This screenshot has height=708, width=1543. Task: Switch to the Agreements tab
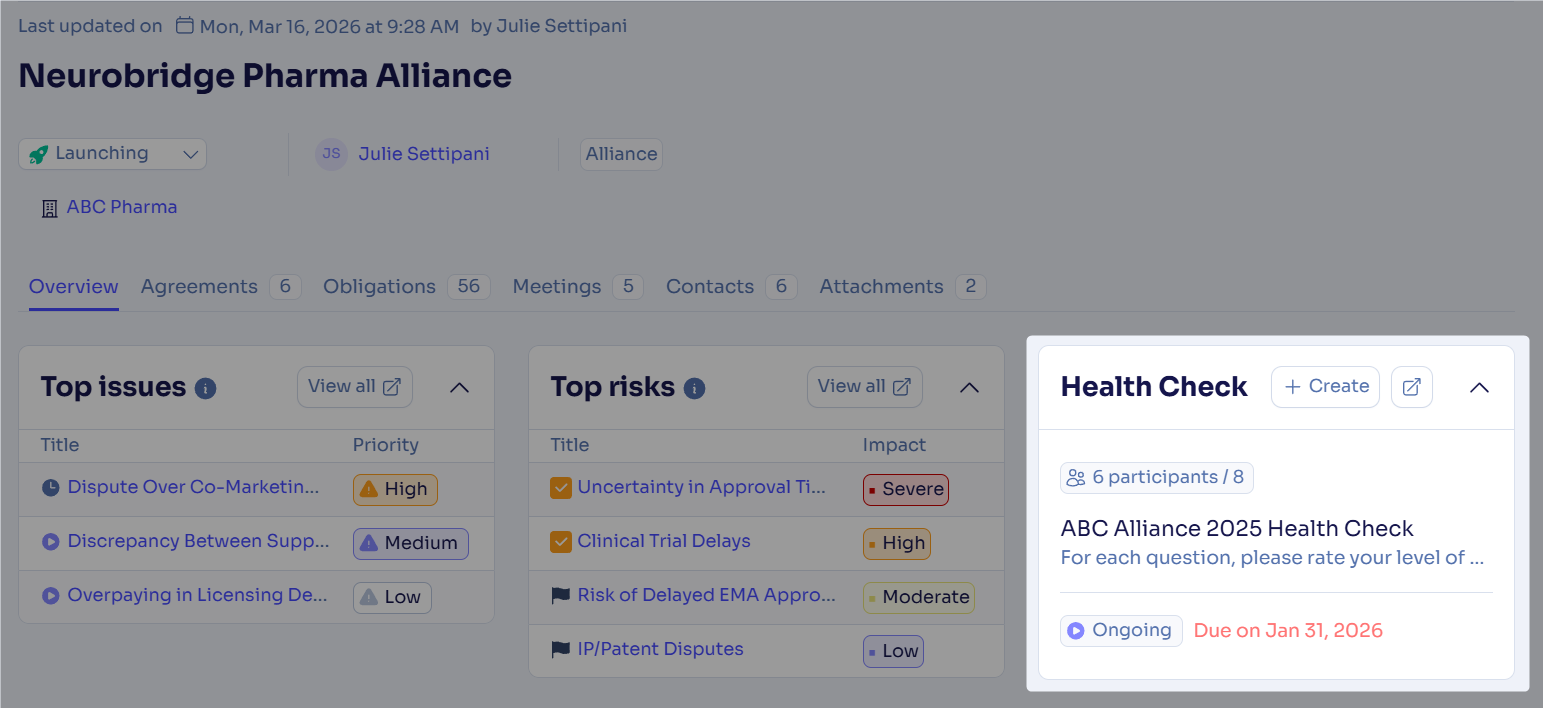tap(199, 287)
